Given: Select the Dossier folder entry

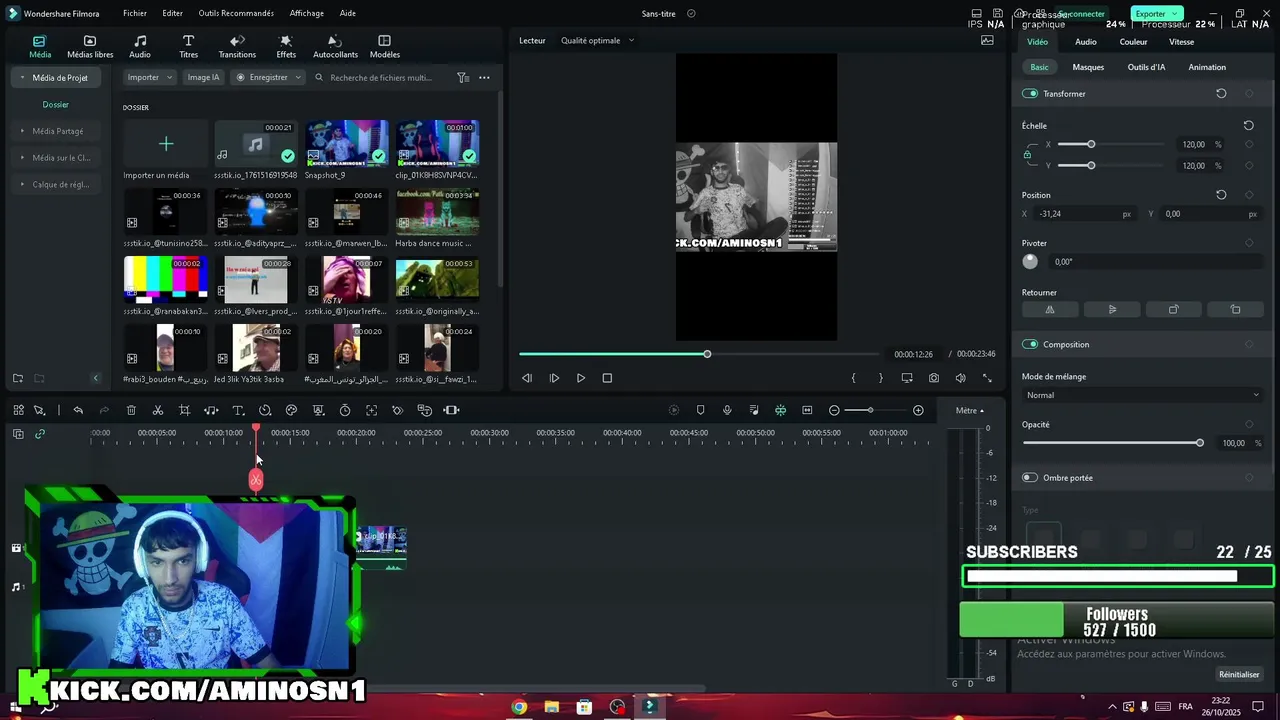Looking at the screenshot, I should tap(56, 104).
